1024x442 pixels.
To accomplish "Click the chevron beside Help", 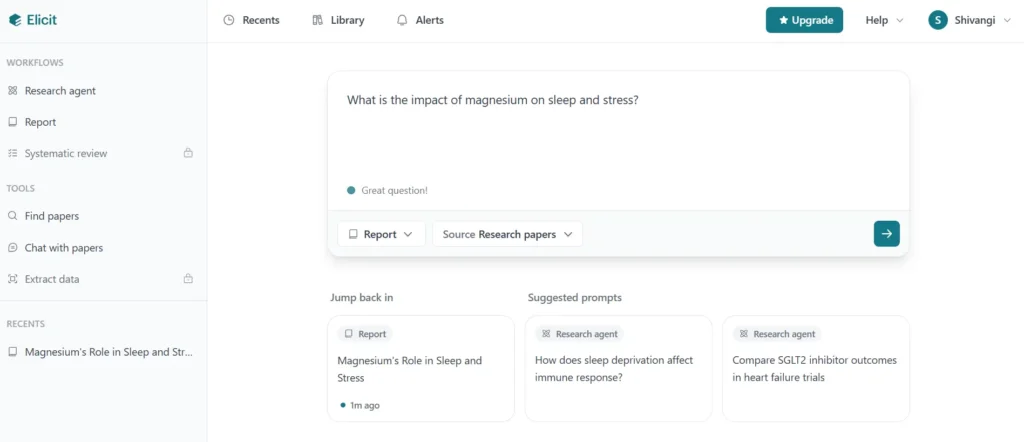I will click(x=900, y=20).
